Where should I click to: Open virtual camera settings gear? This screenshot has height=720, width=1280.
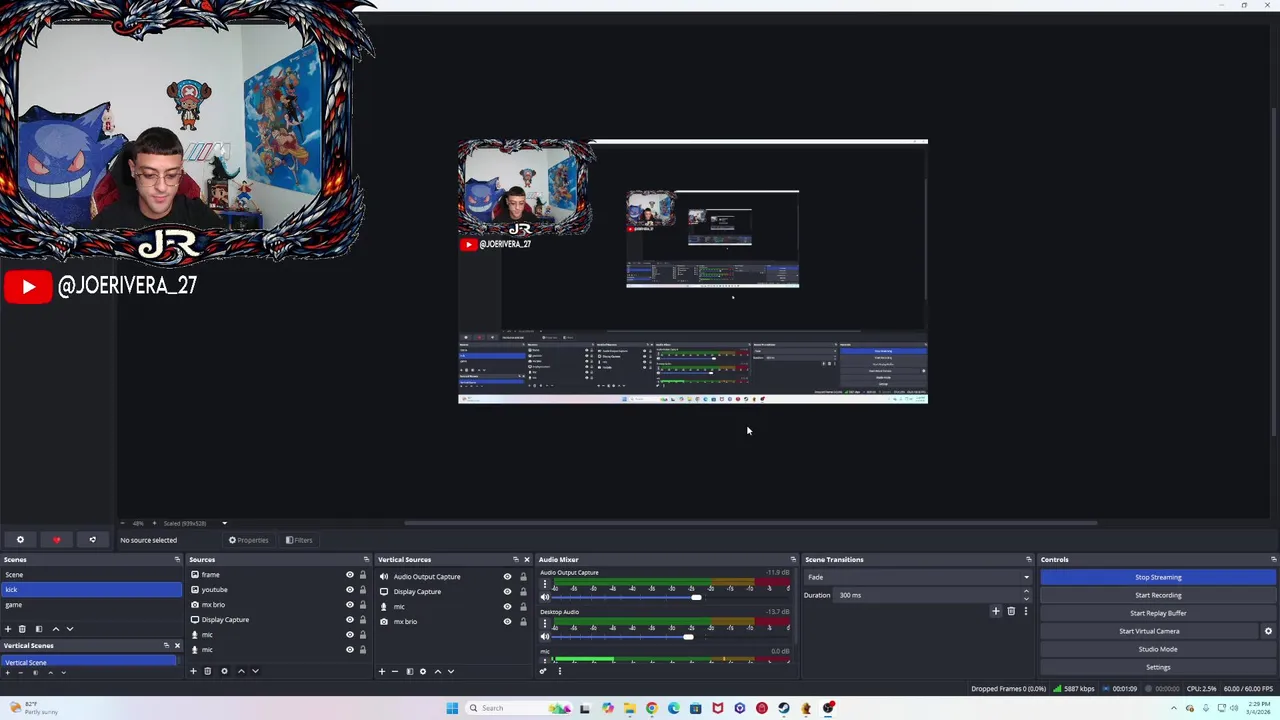pos(1268,631)
